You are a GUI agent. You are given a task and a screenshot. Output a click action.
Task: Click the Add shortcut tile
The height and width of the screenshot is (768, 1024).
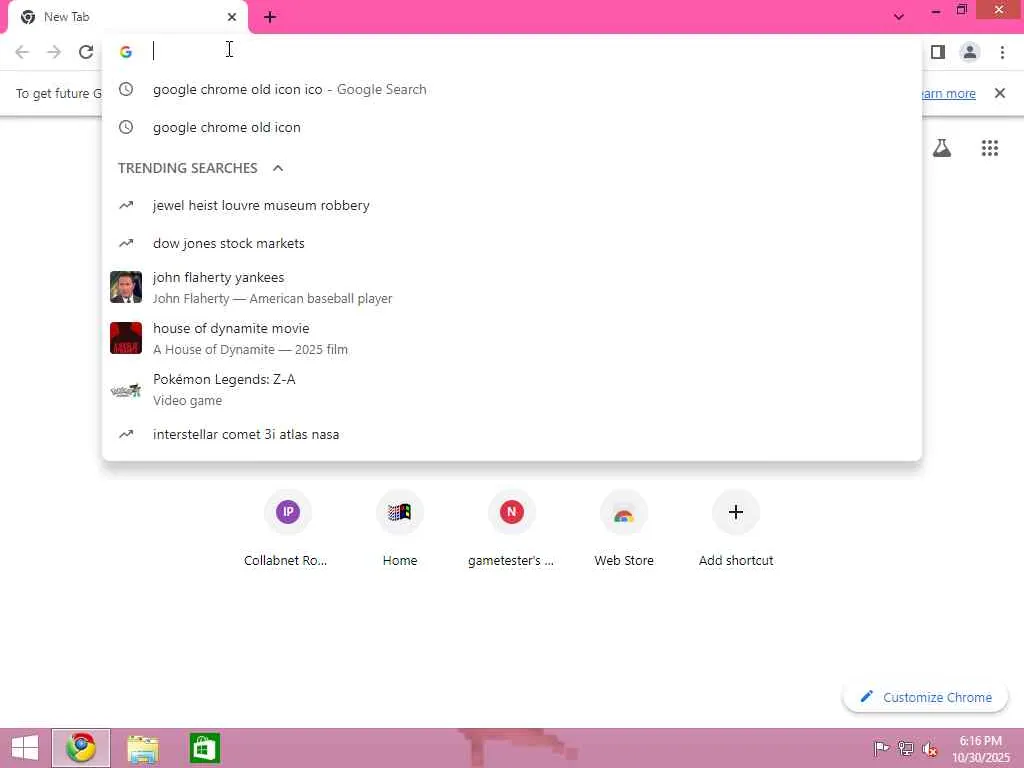click(x=736, y=528)
